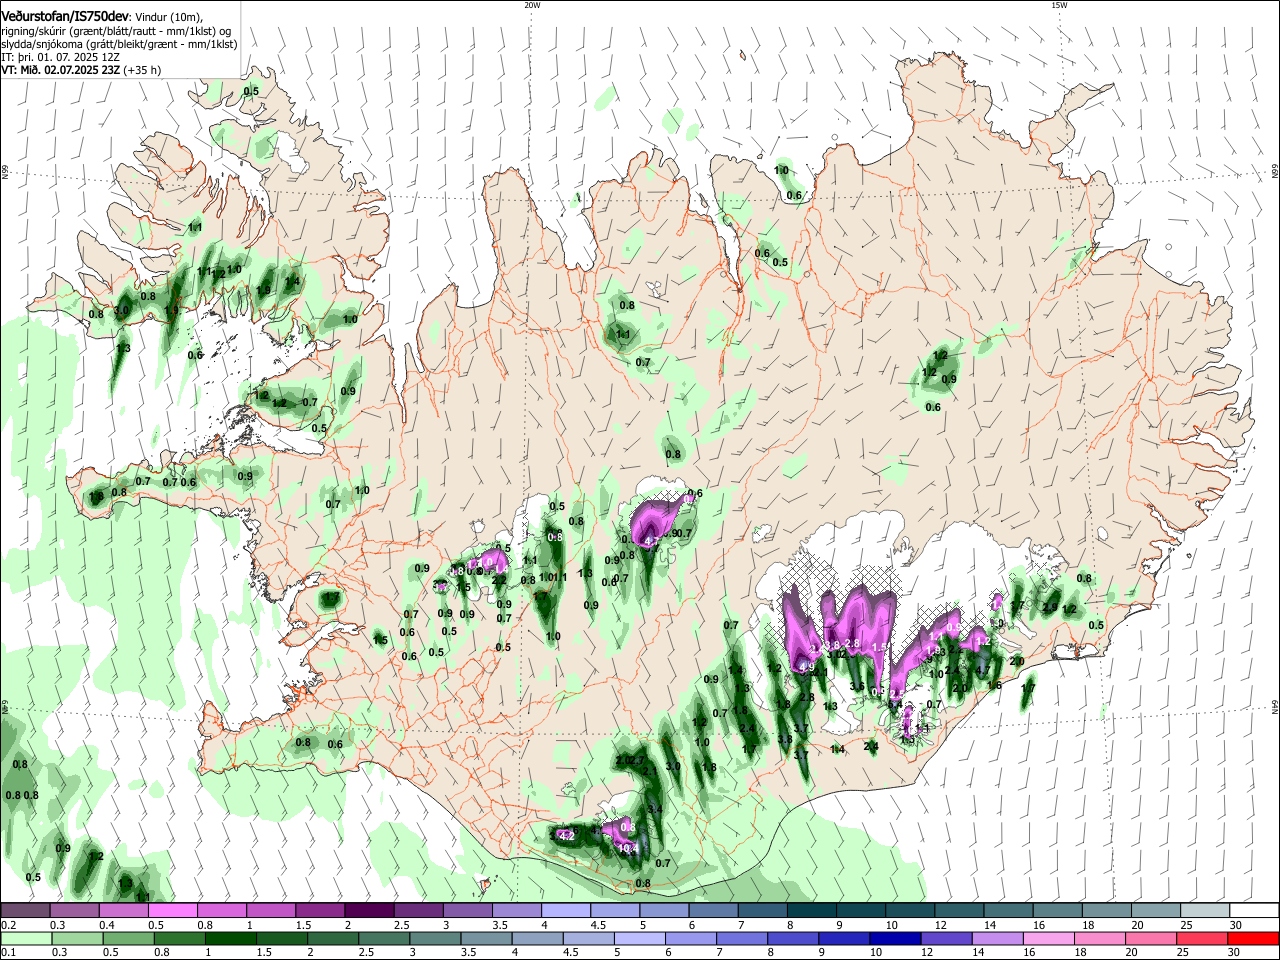Click the '30' label in the lower legend row

tap(1236, 953)
